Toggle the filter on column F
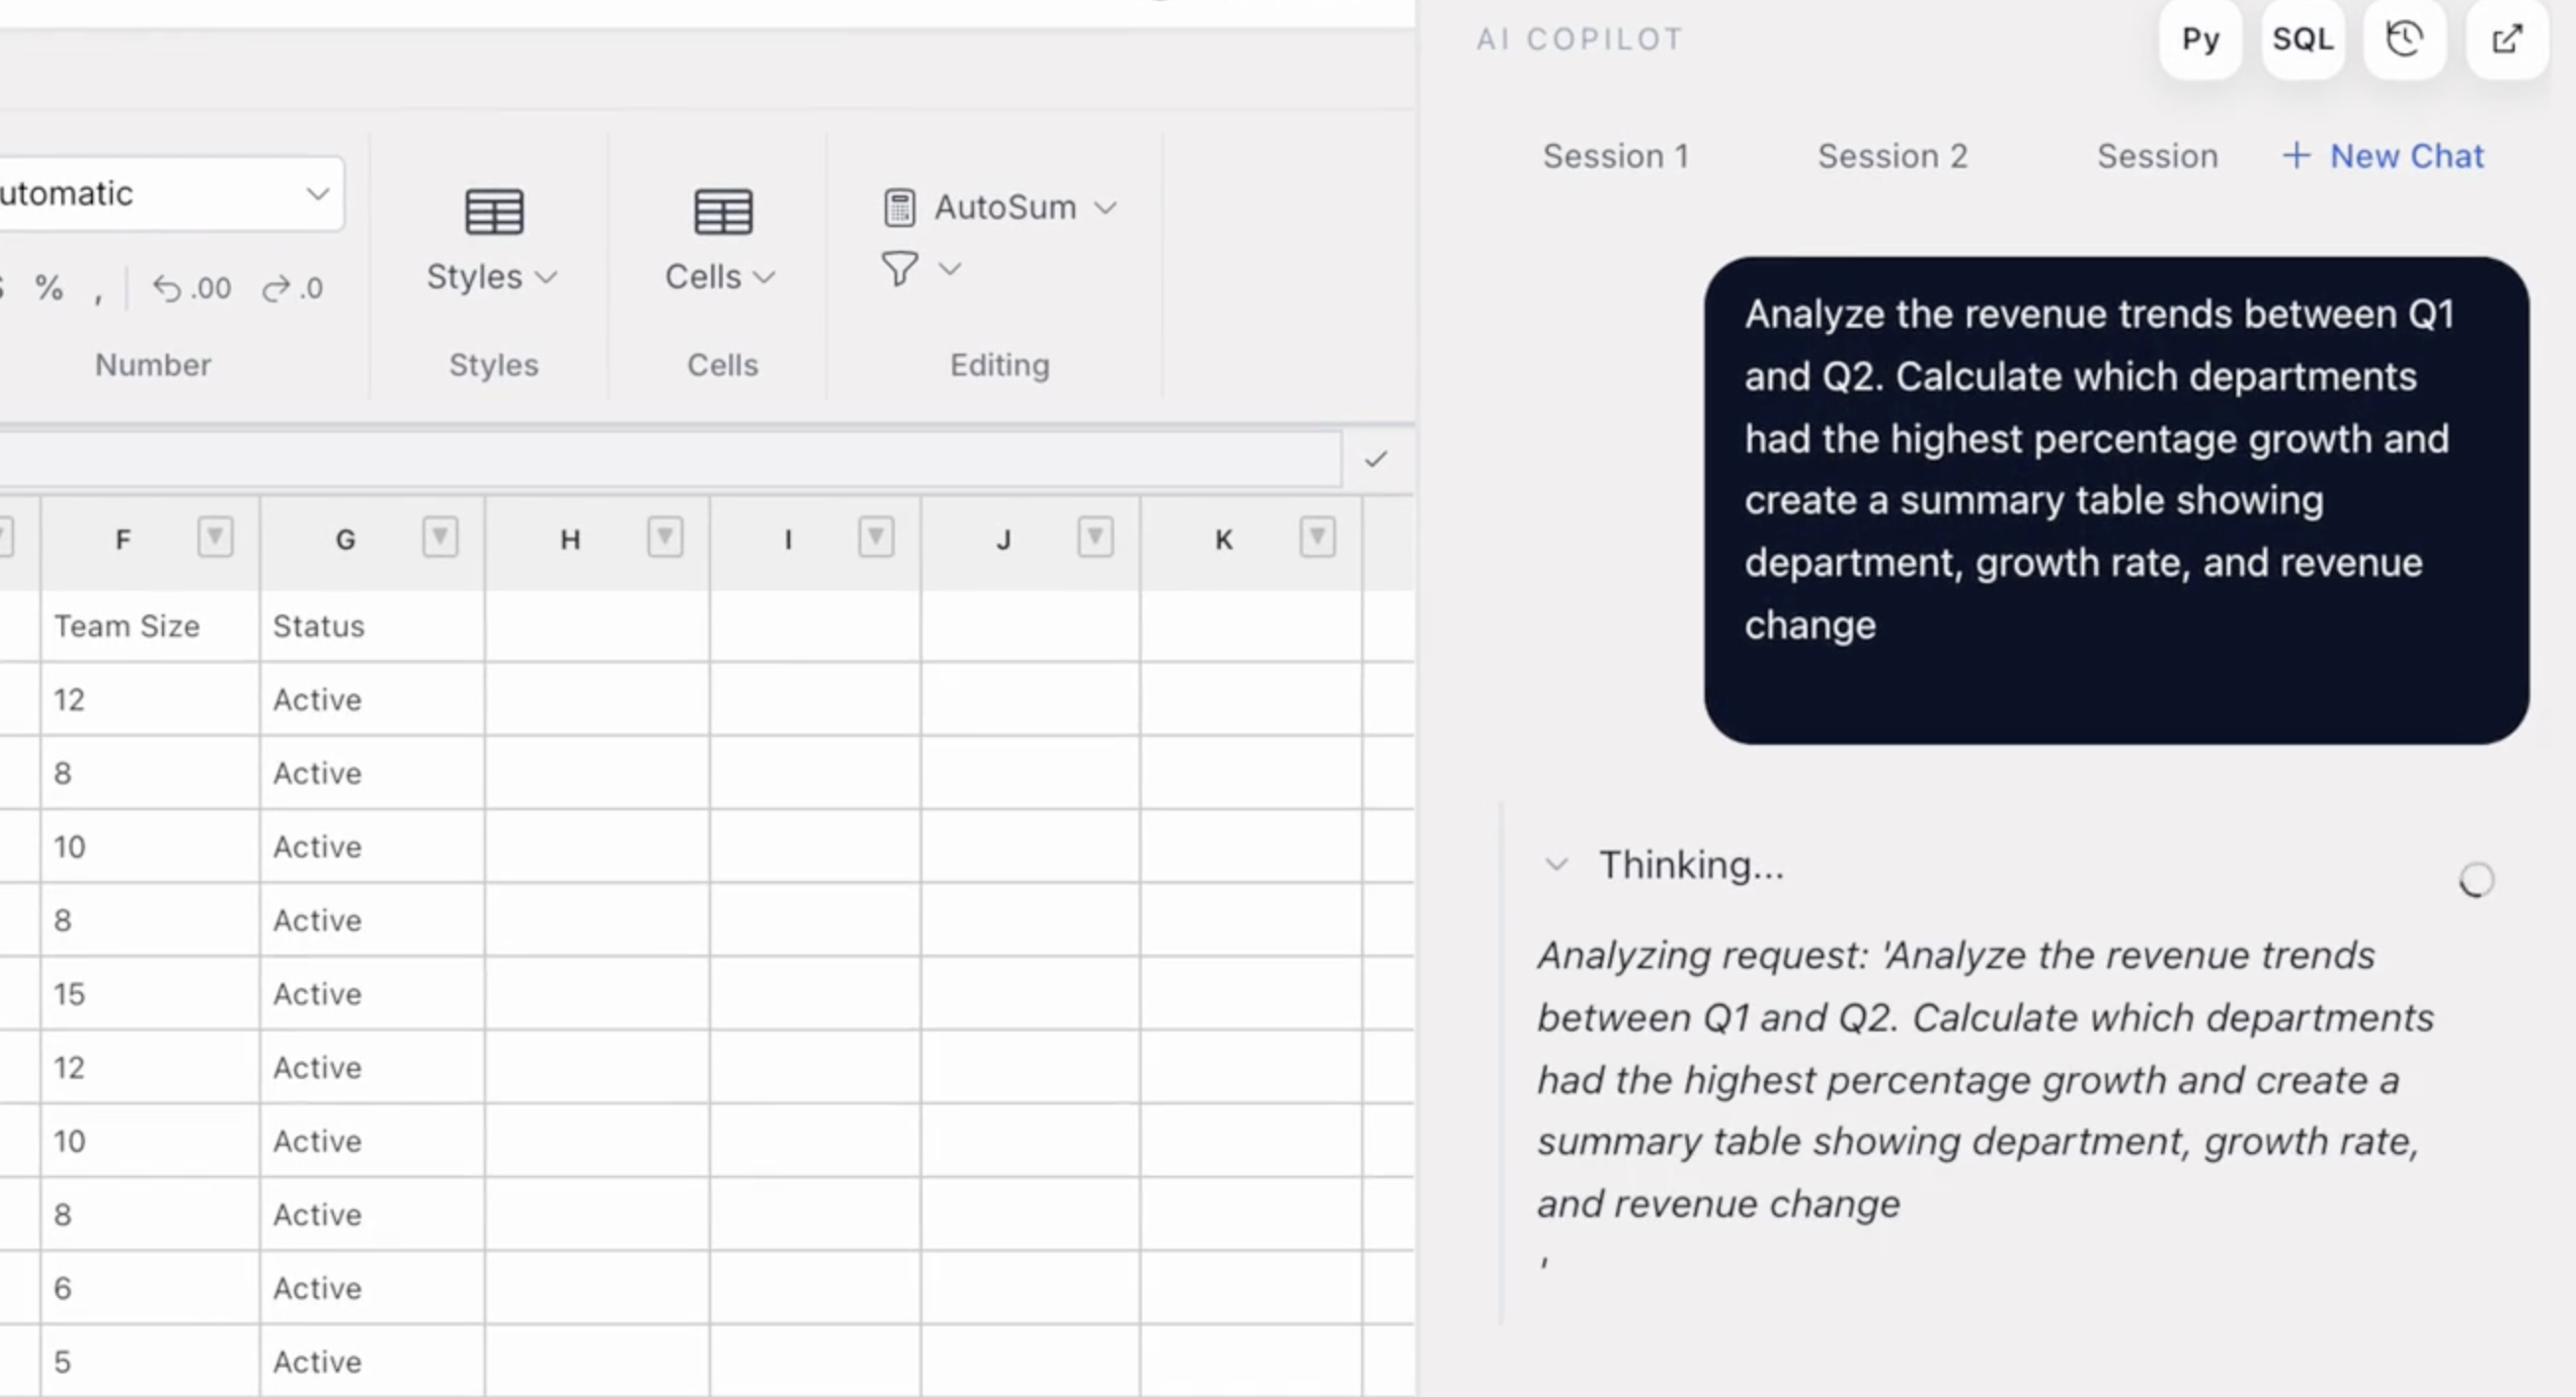 (215, 537)
